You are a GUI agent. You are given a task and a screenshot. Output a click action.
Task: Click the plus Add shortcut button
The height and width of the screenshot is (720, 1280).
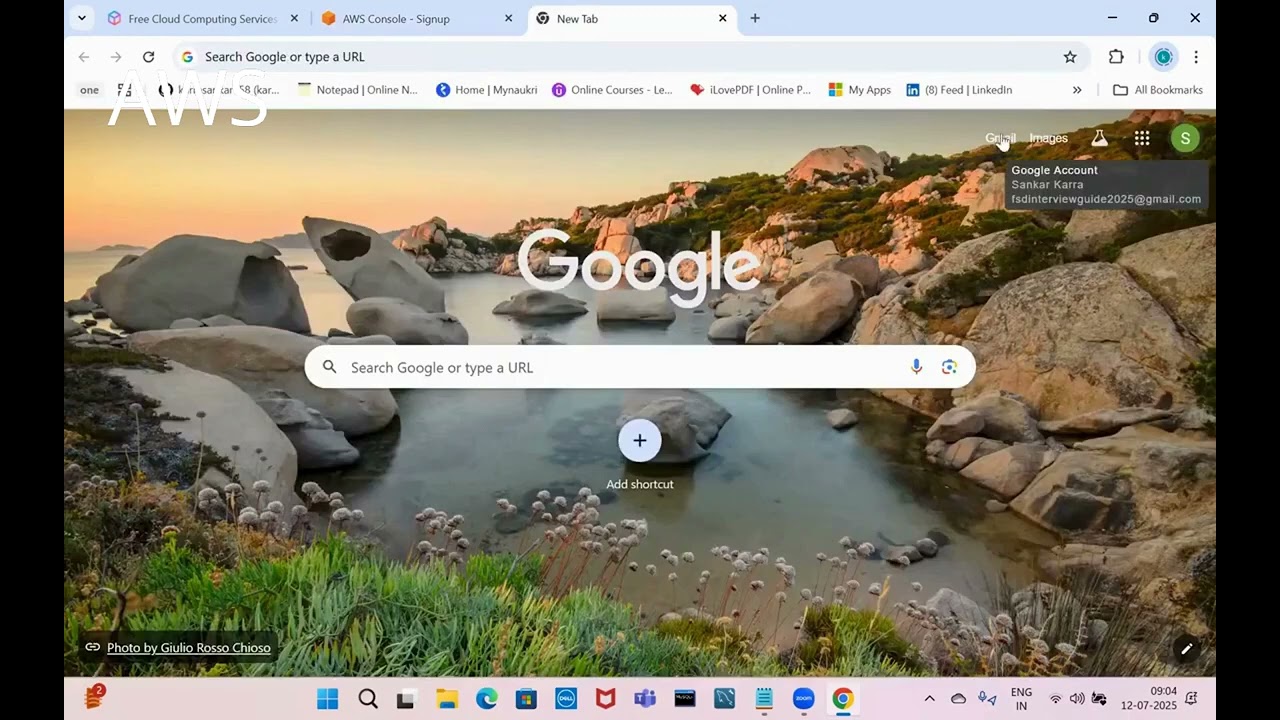(x=640, y=441)
